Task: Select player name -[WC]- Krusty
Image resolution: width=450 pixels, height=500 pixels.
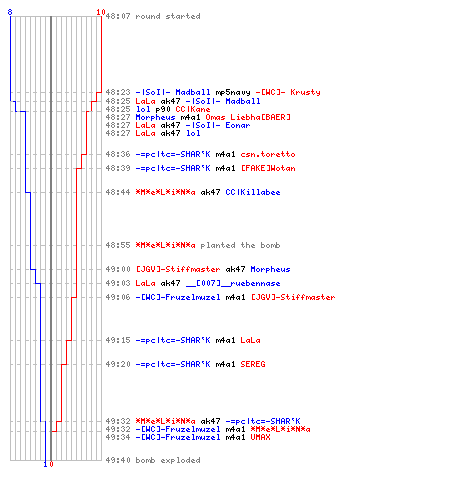Action: [x=288, y=92]
